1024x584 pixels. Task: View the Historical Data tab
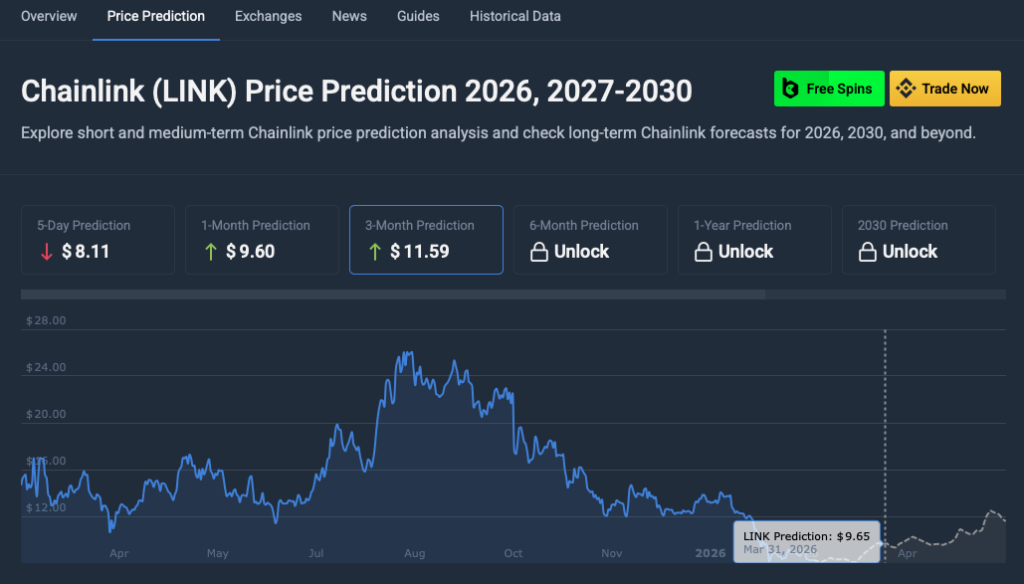tap(515, 16)
